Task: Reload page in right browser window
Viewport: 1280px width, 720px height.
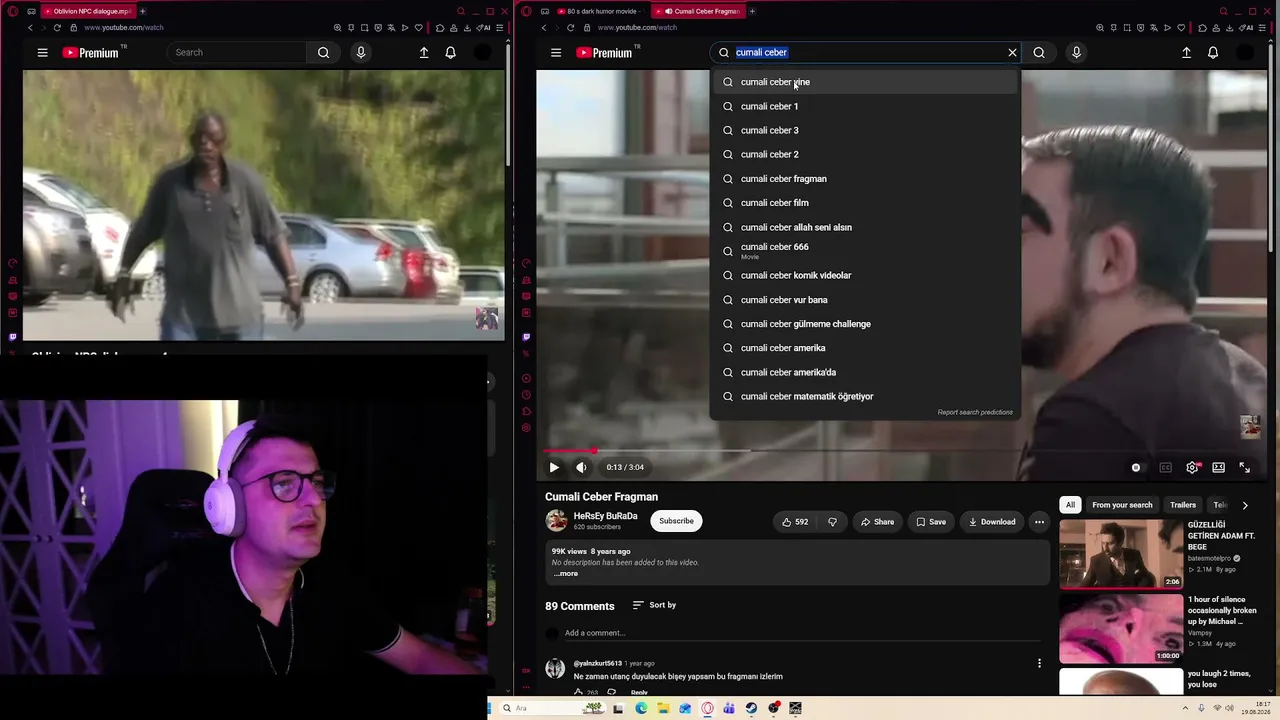Action: (x=571, y=28)
